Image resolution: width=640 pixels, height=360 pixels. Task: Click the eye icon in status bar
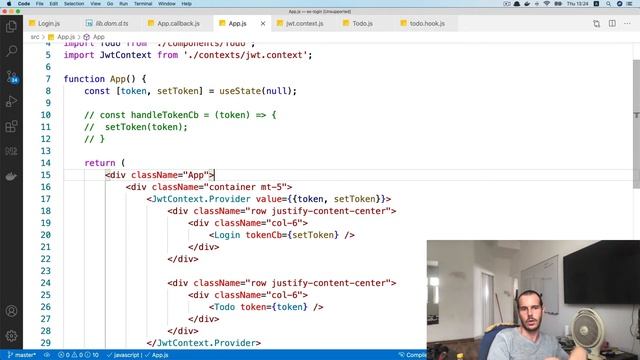[47, 355]
